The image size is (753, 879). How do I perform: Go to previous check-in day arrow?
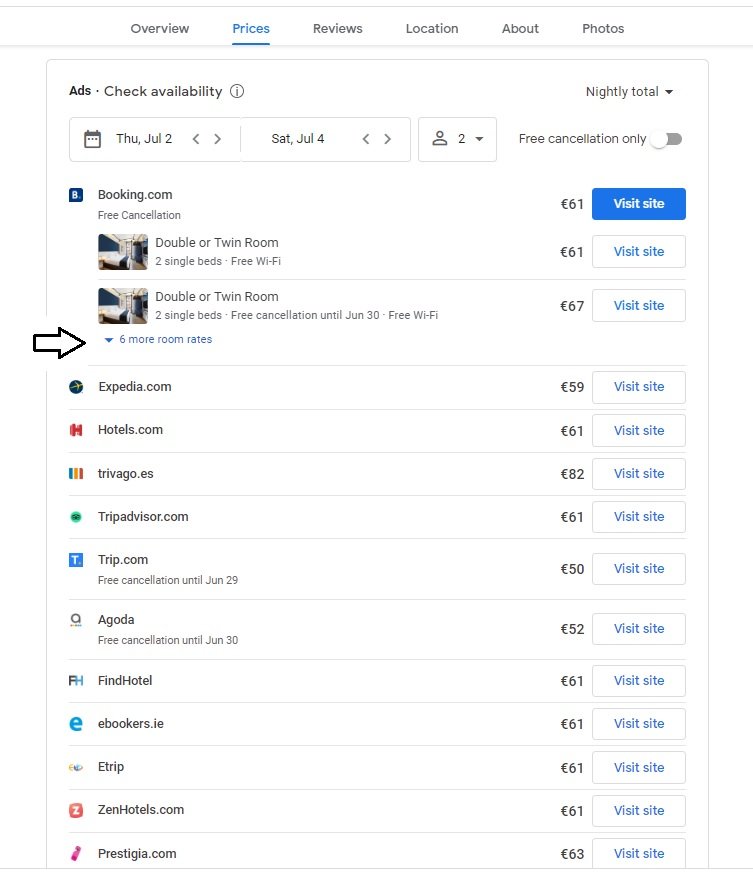[x=196, y=139]
